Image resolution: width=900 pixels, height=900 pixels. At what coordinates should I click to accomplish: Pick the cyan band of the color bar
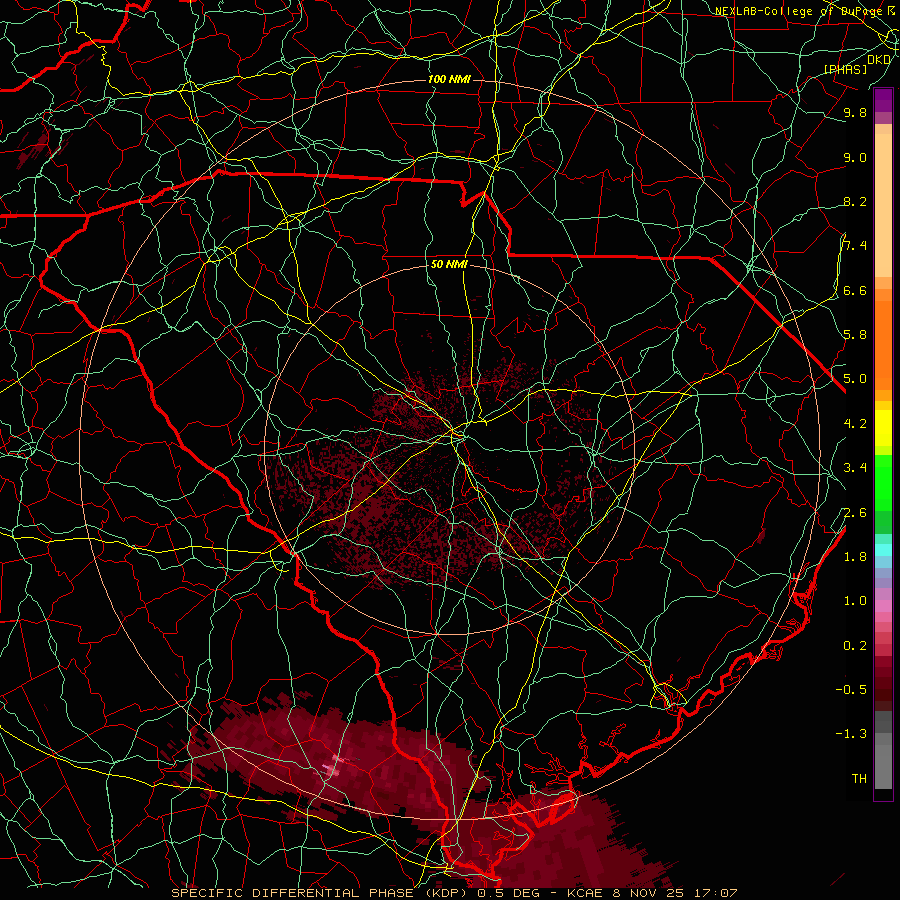pos(883,550)
